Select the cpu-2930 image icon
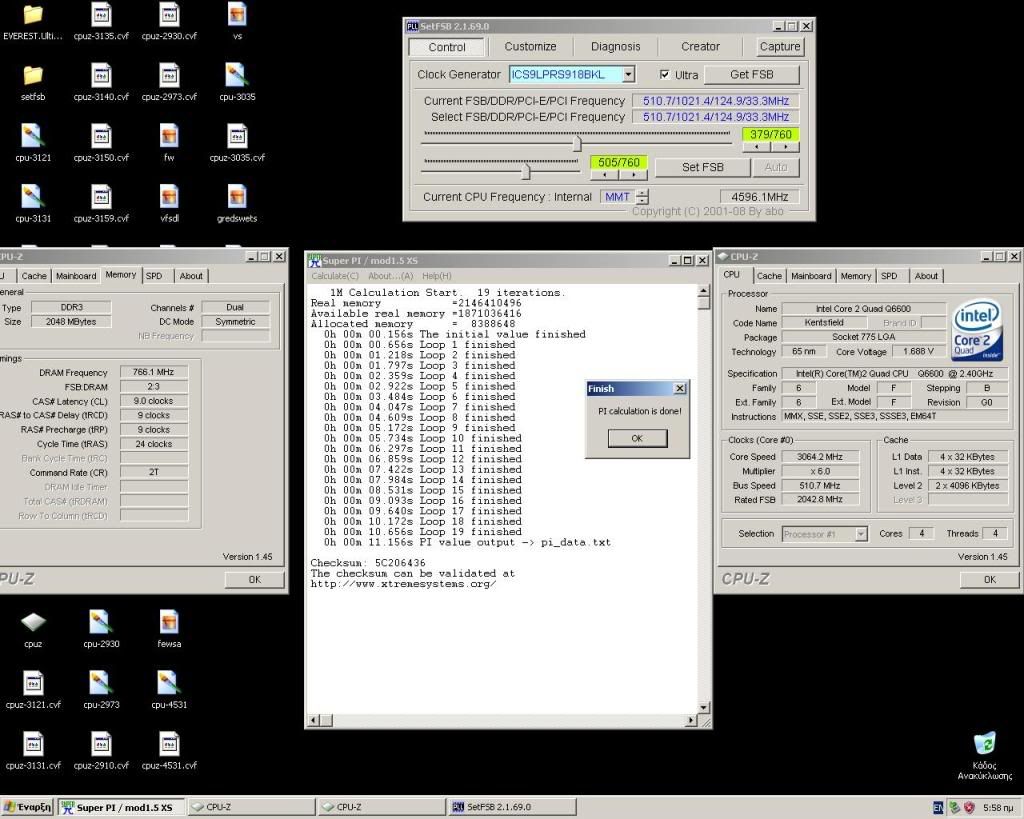 101,622
